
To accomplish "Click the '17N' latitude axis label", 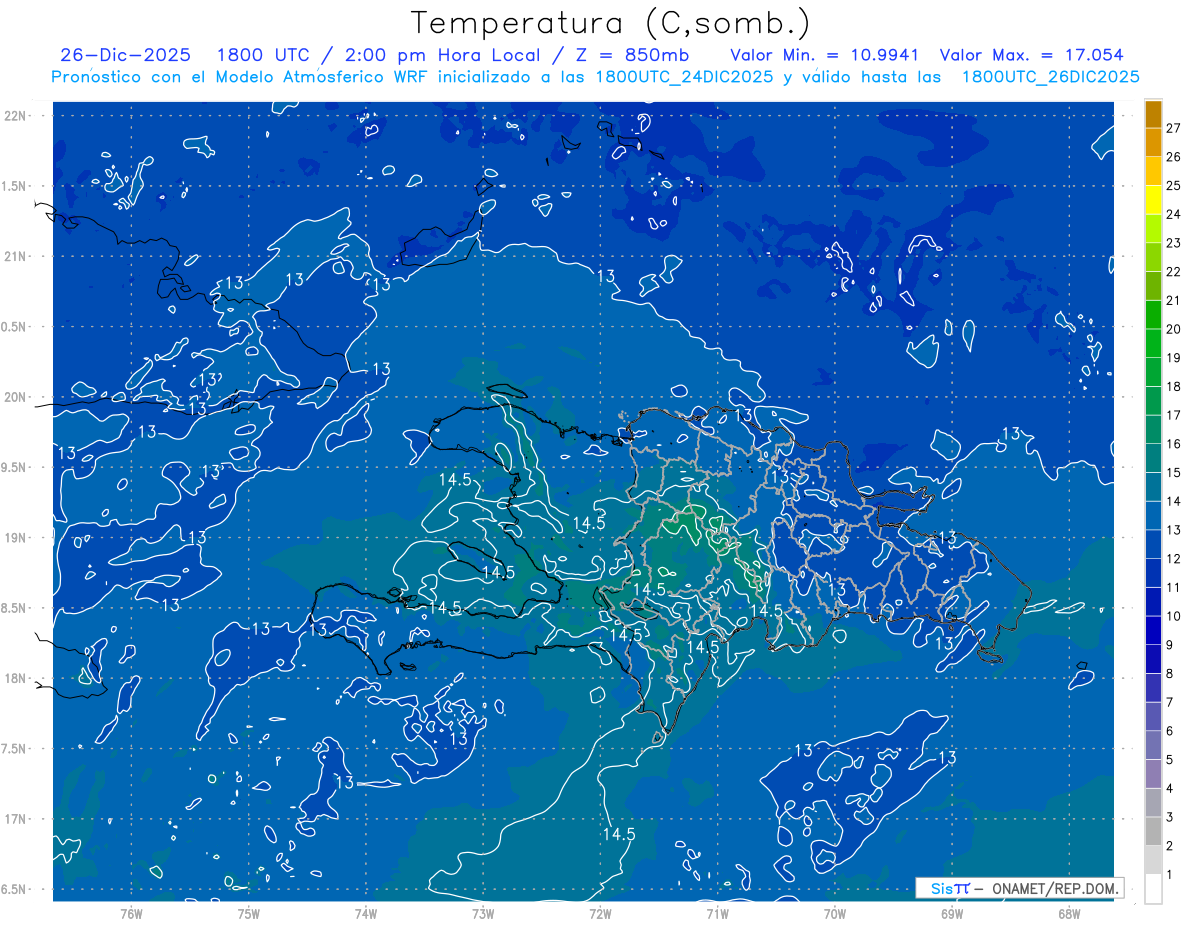I will point(16,819).
